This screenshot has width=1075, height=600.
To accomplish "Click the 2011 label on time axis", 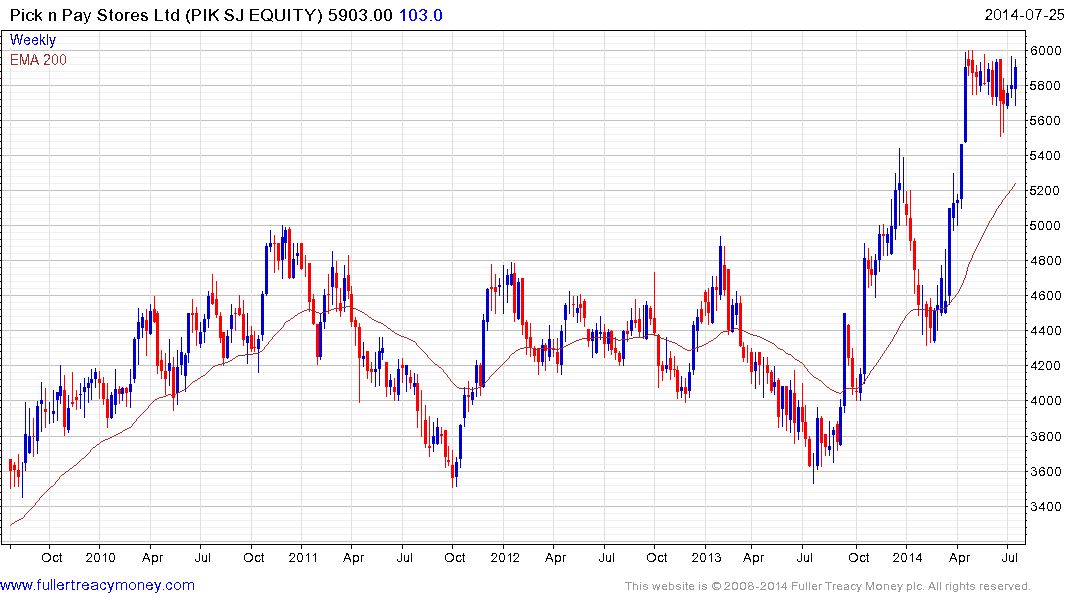I will 304,557.
